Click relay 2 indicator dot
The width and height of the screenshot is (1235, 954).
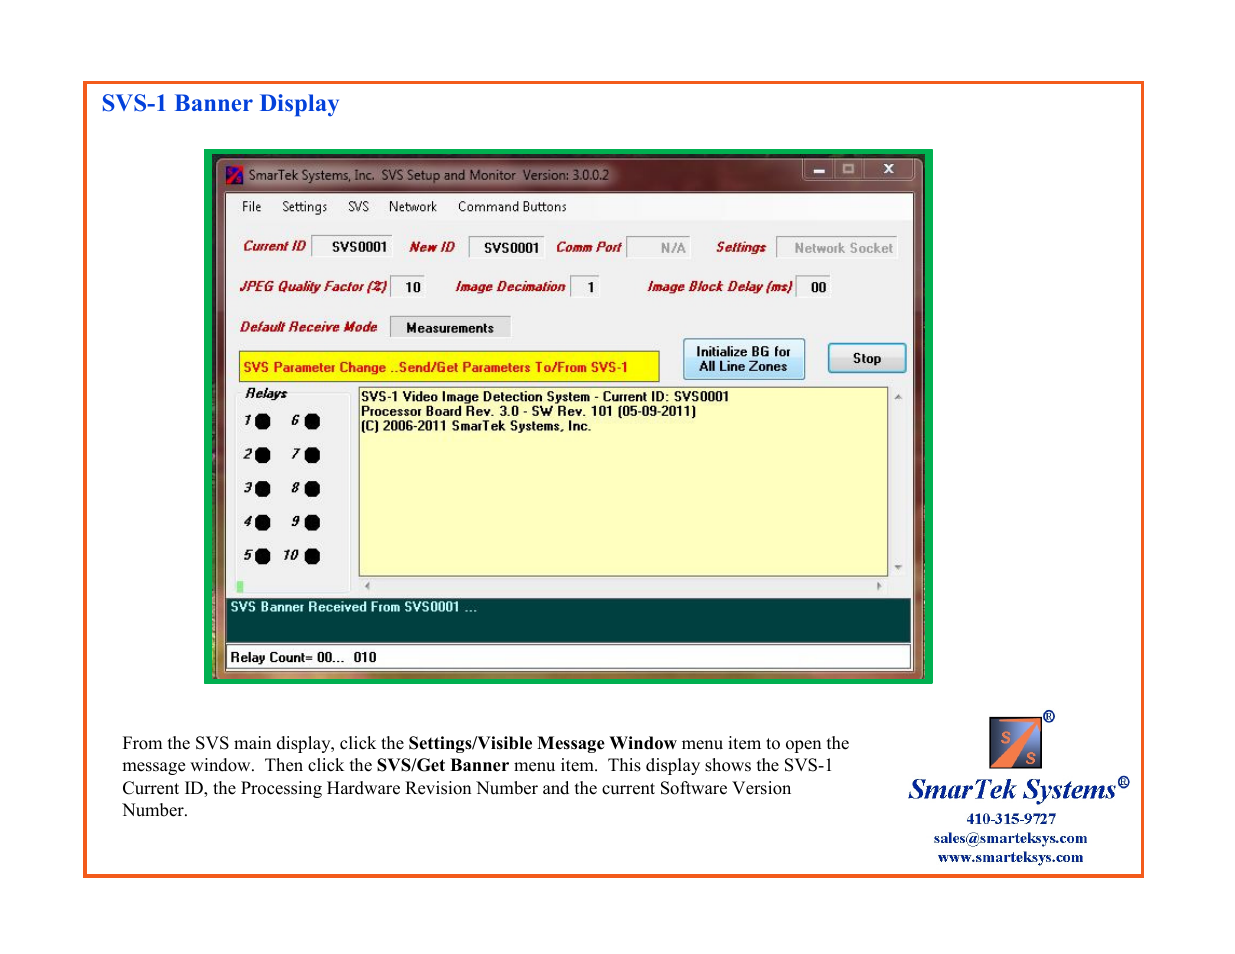pyautogui.click(x=263, y=455)
